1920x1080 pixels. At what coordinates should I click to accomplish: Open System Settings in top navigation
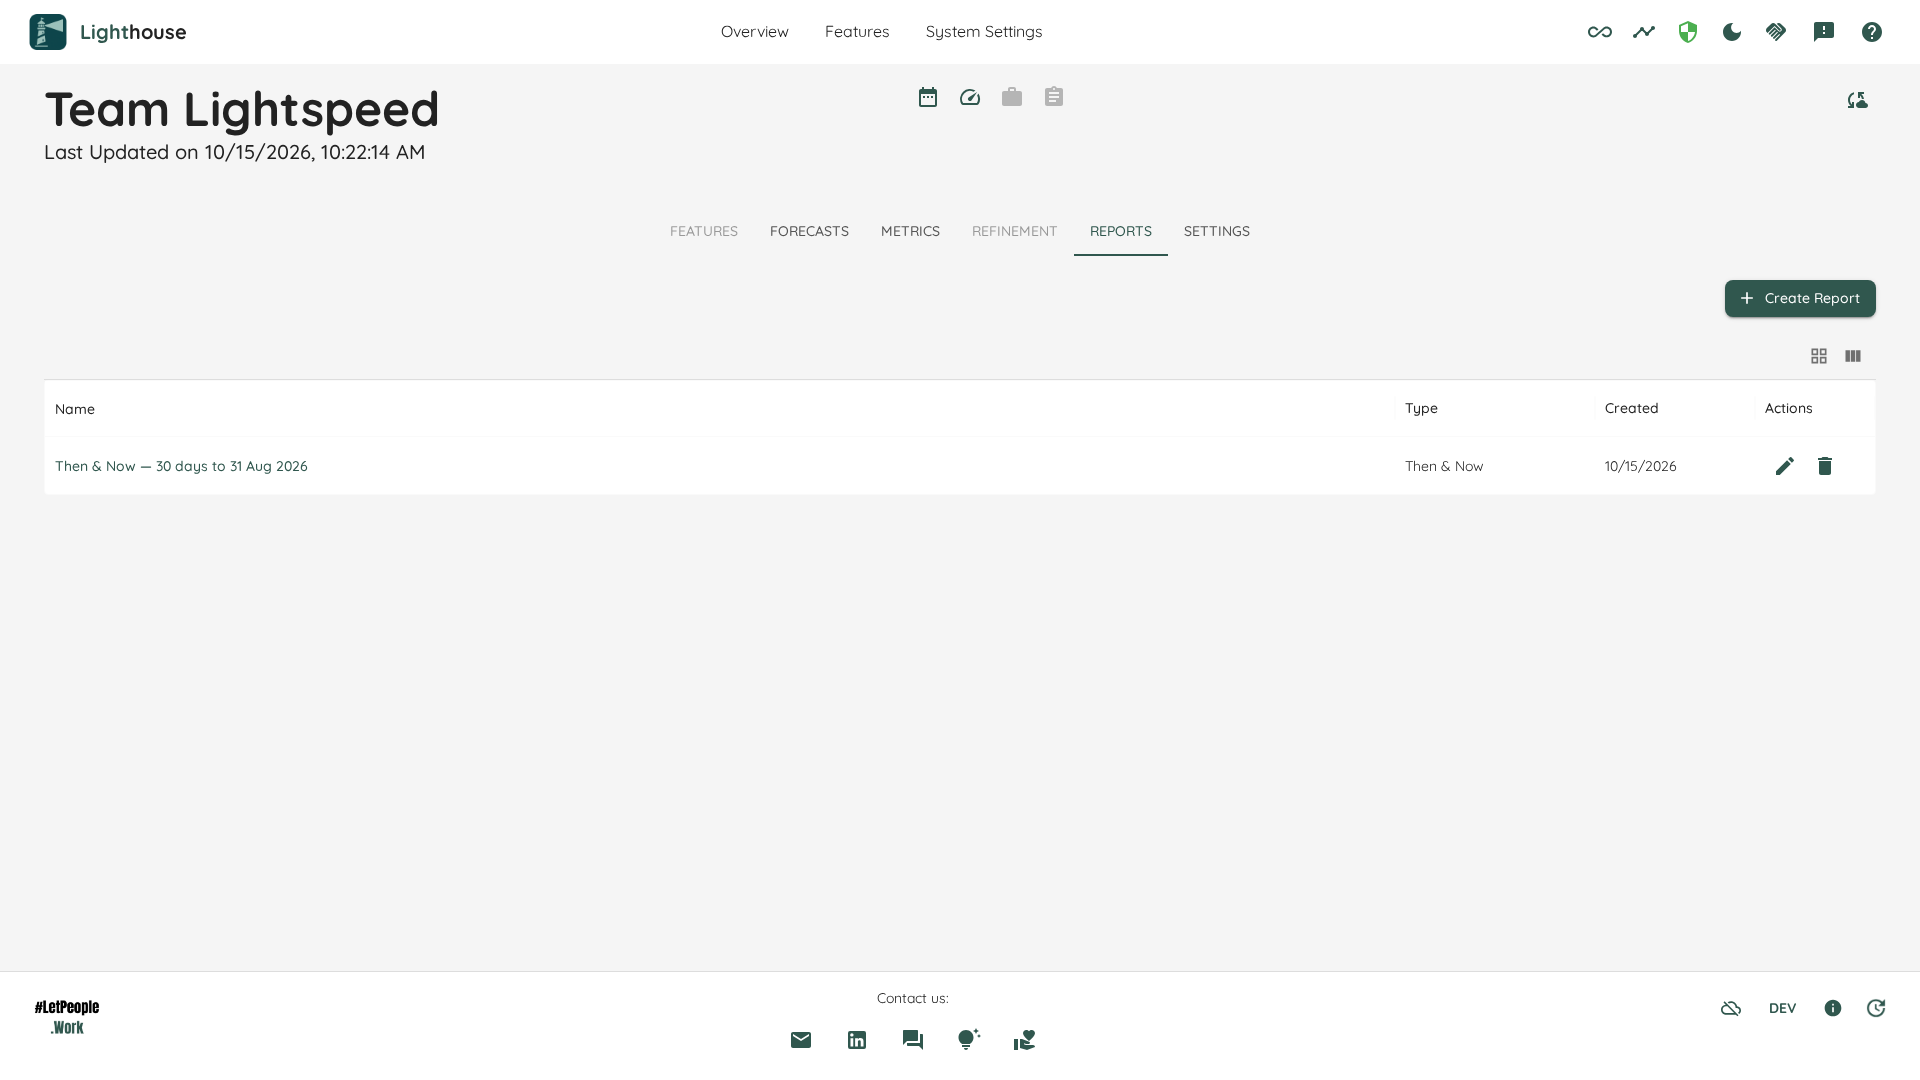click(984, 32)
